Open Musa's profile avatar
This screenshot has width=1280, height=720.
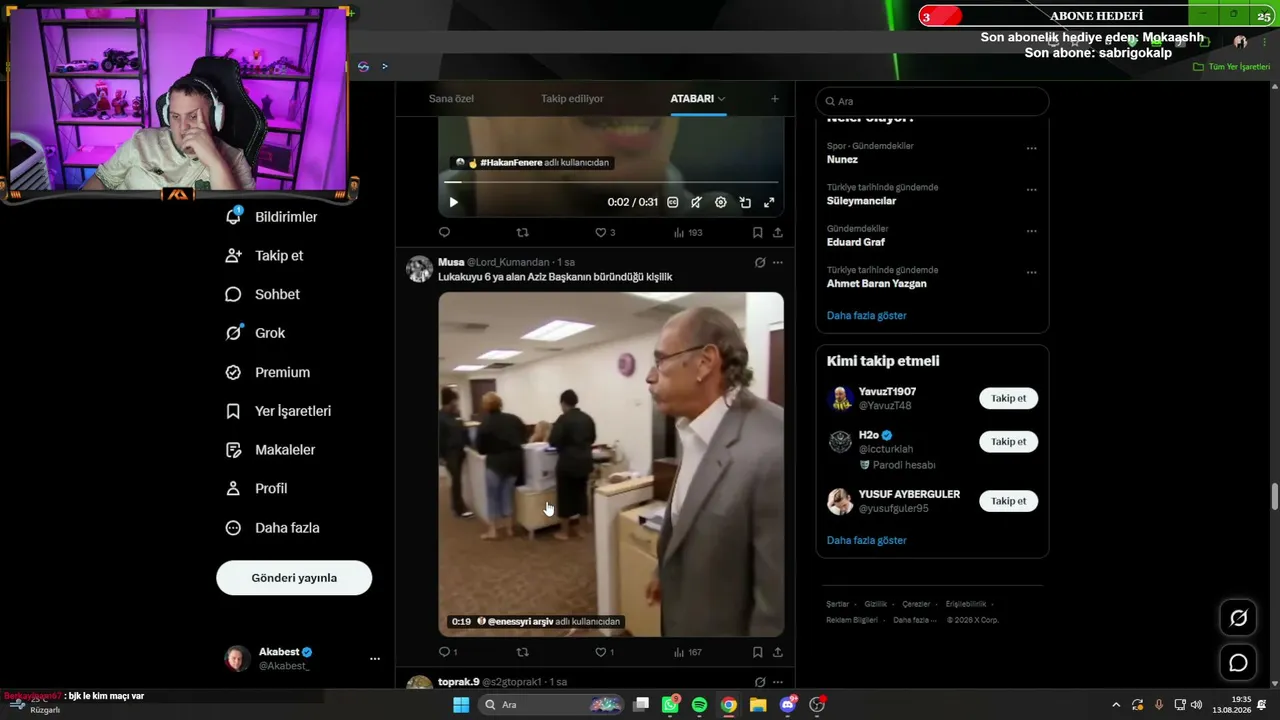pos(420,269)
